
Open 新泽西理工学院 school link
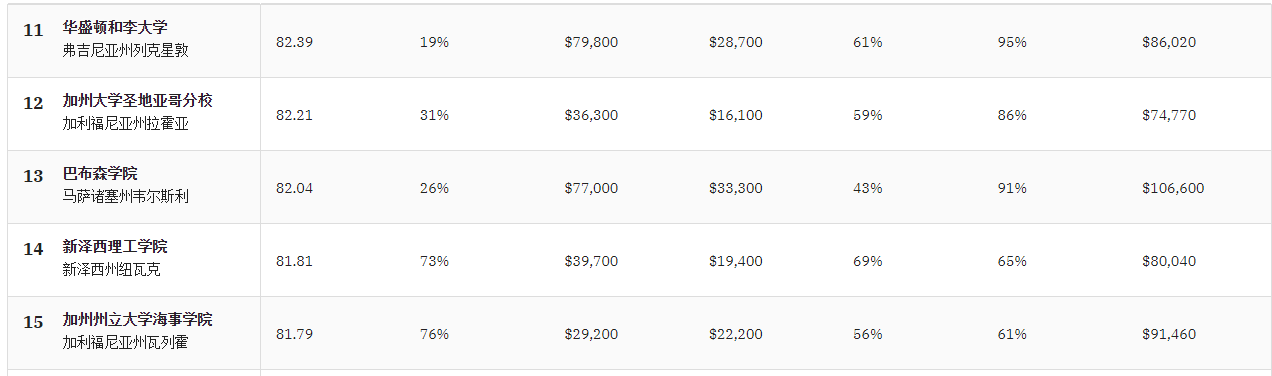tap(115, 247)
